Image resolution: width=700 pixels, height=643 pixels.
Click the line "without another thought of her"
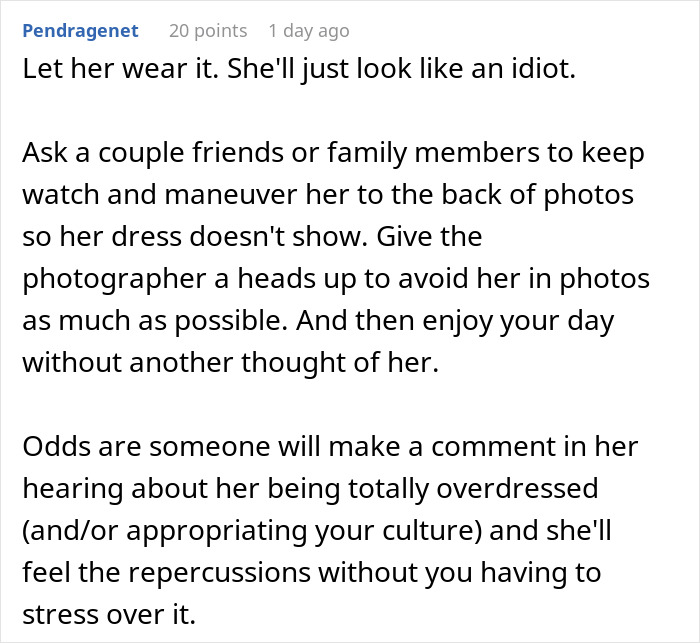click(x=230, y=362)
